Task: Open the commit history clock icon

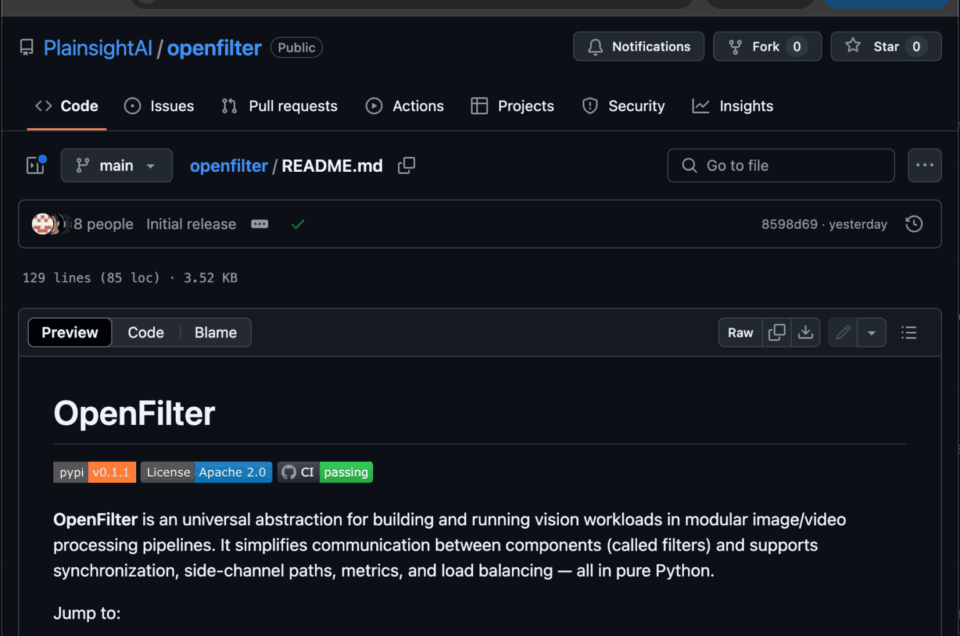Action: point(913,224)
